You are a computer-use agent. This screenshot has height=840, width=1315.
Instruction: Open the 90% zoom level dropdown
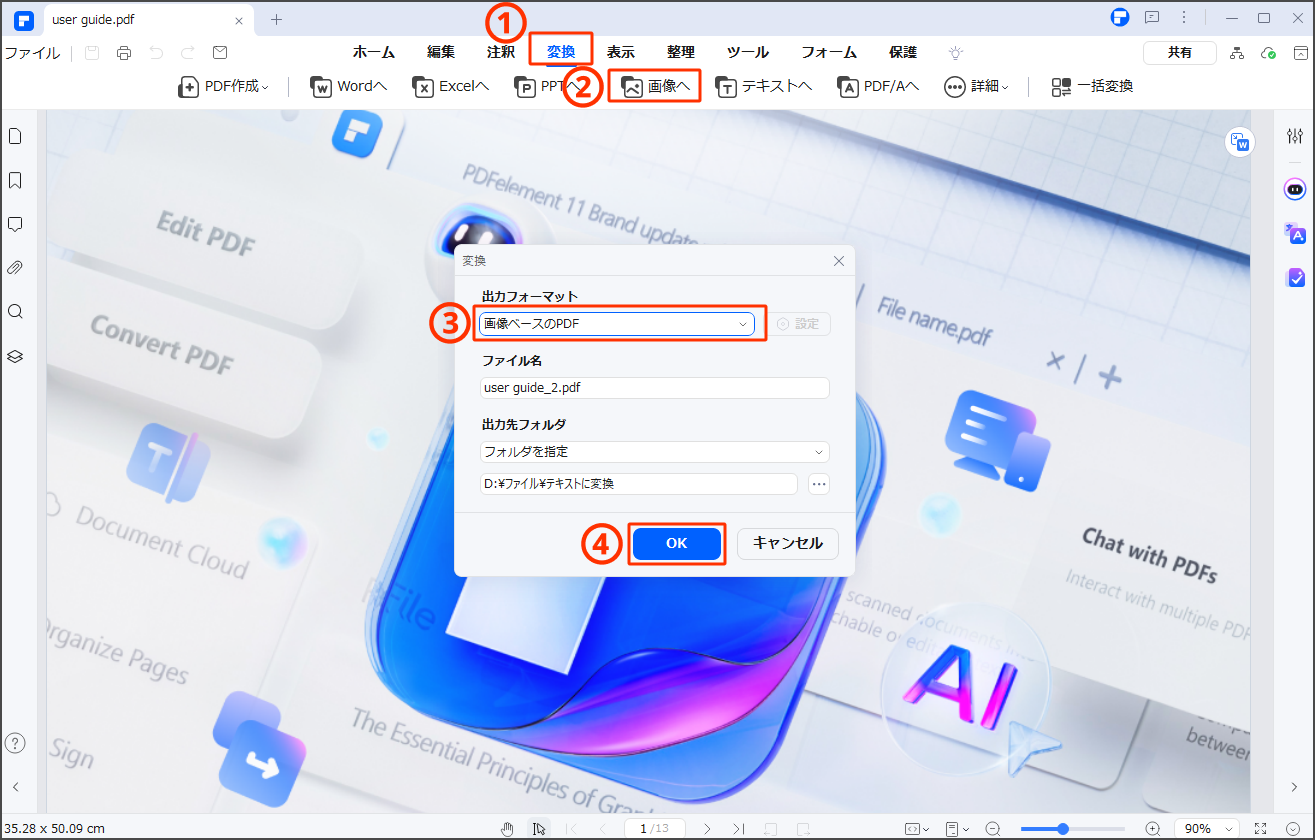point(1207,829)
